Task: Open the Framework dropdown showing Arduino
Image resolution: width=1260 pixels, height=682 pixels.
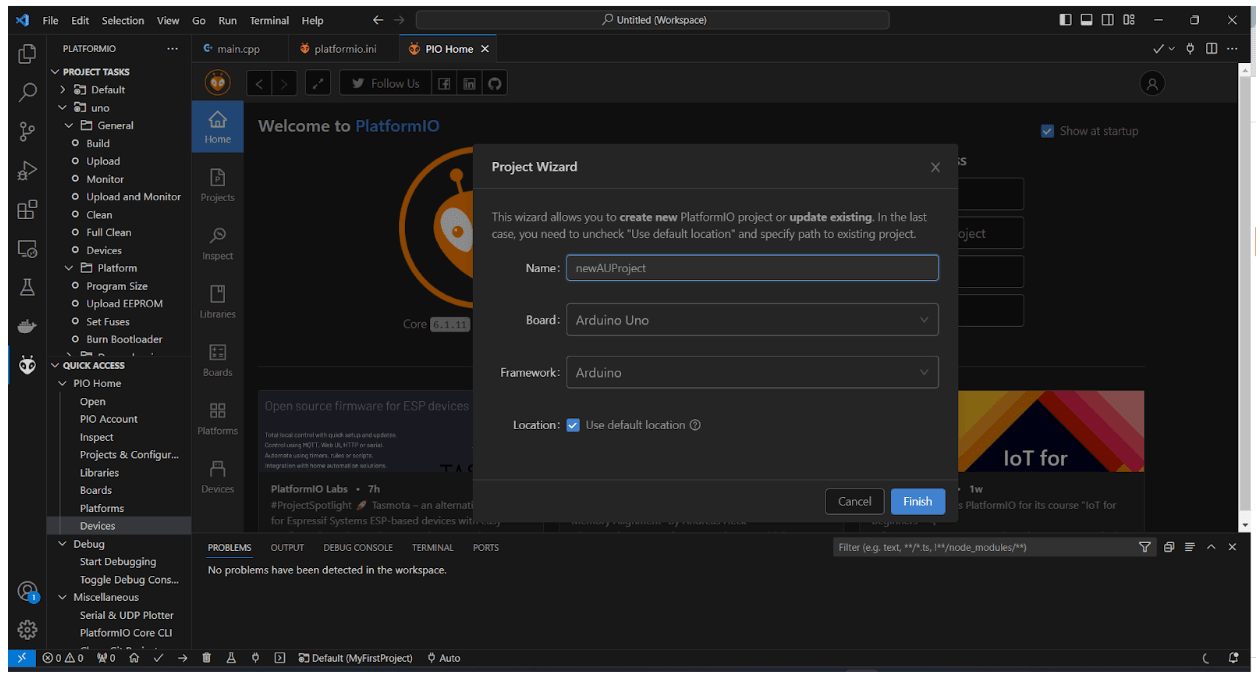Action: 752,372
